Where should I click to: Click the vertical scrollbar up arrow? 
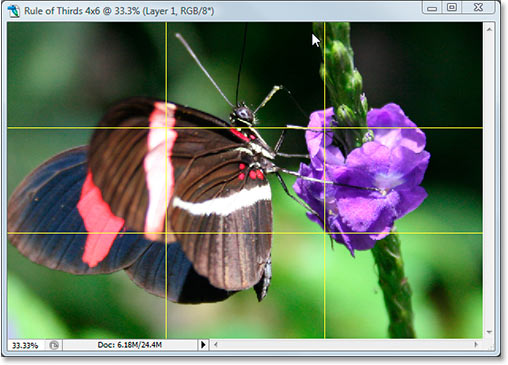[x=489, y=30]
